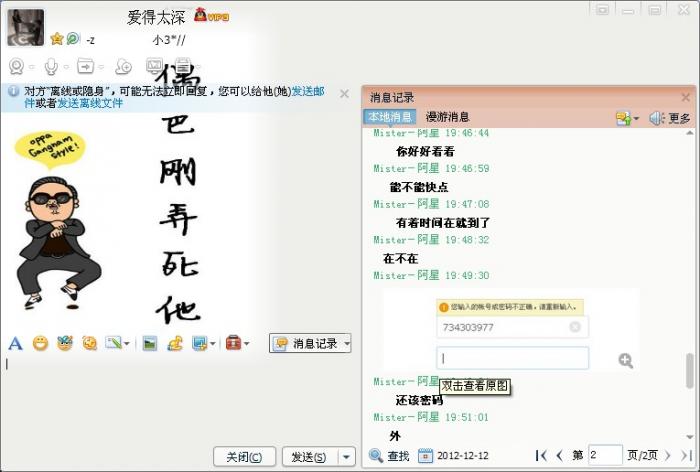Viewport: 700px width, 472px height.
Task: Close the 消息记录 panel
Action: (686, 97)
